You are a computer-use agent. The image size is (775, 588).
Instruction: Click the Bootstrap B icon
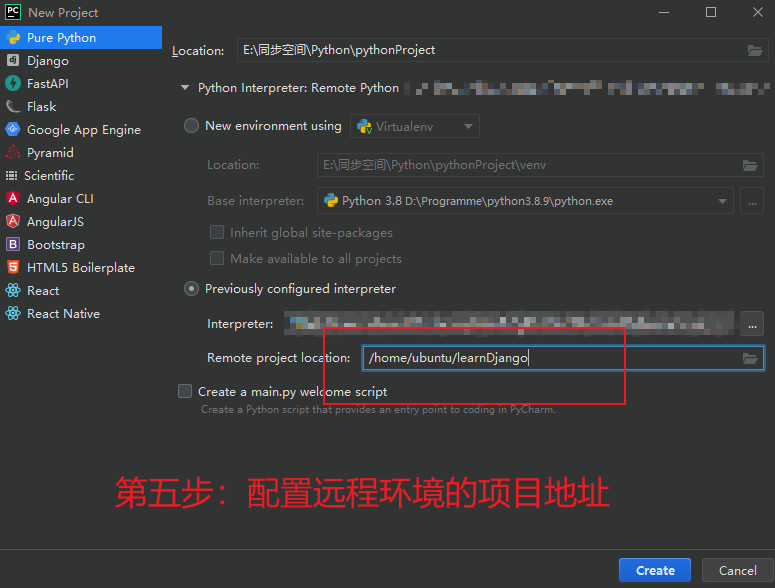click(x=13, y=244)
